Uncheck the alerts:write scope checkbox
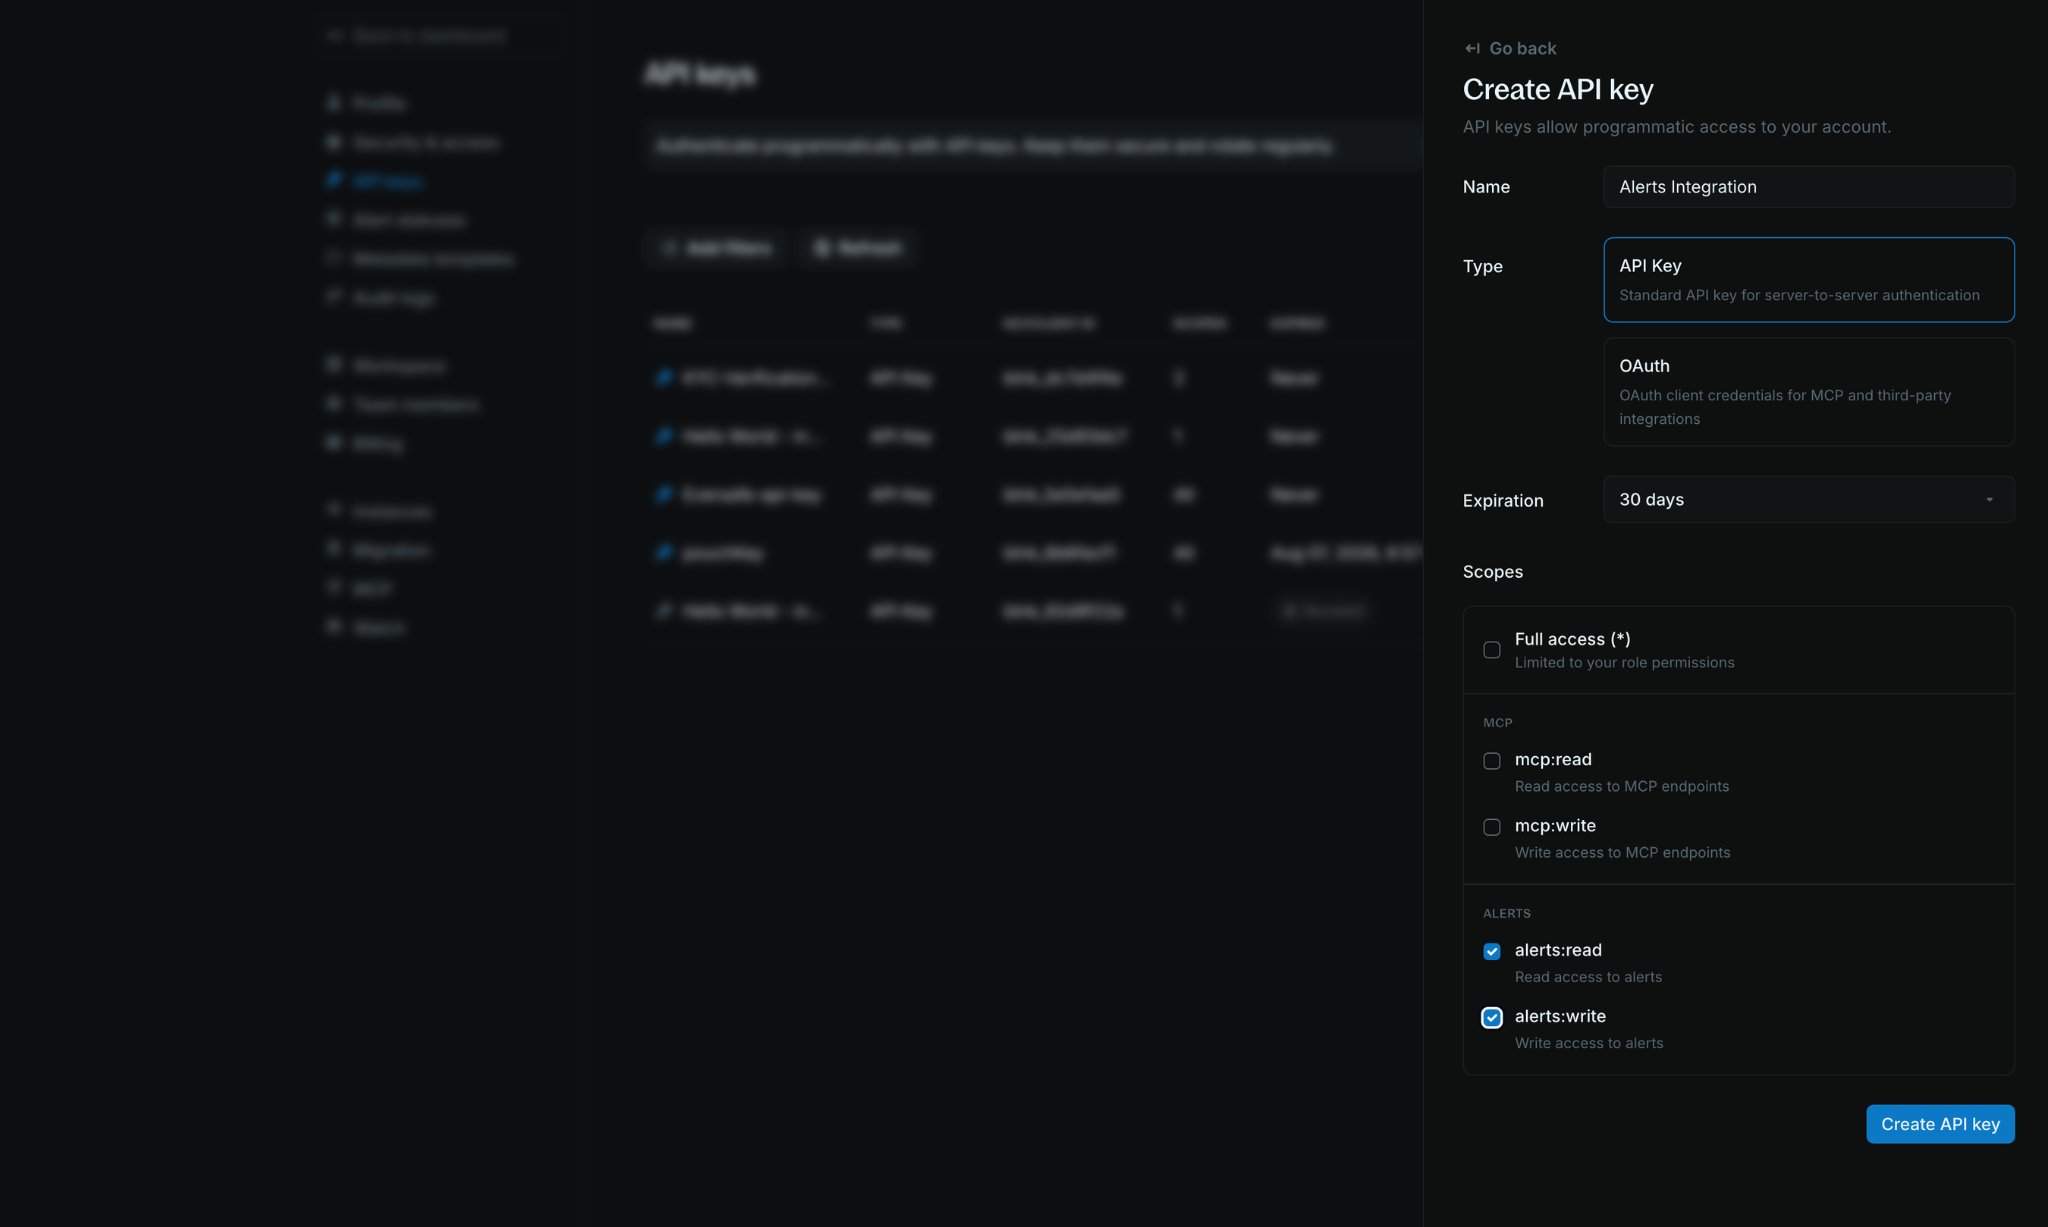2048x1227 pixels. [1491, 1017]
